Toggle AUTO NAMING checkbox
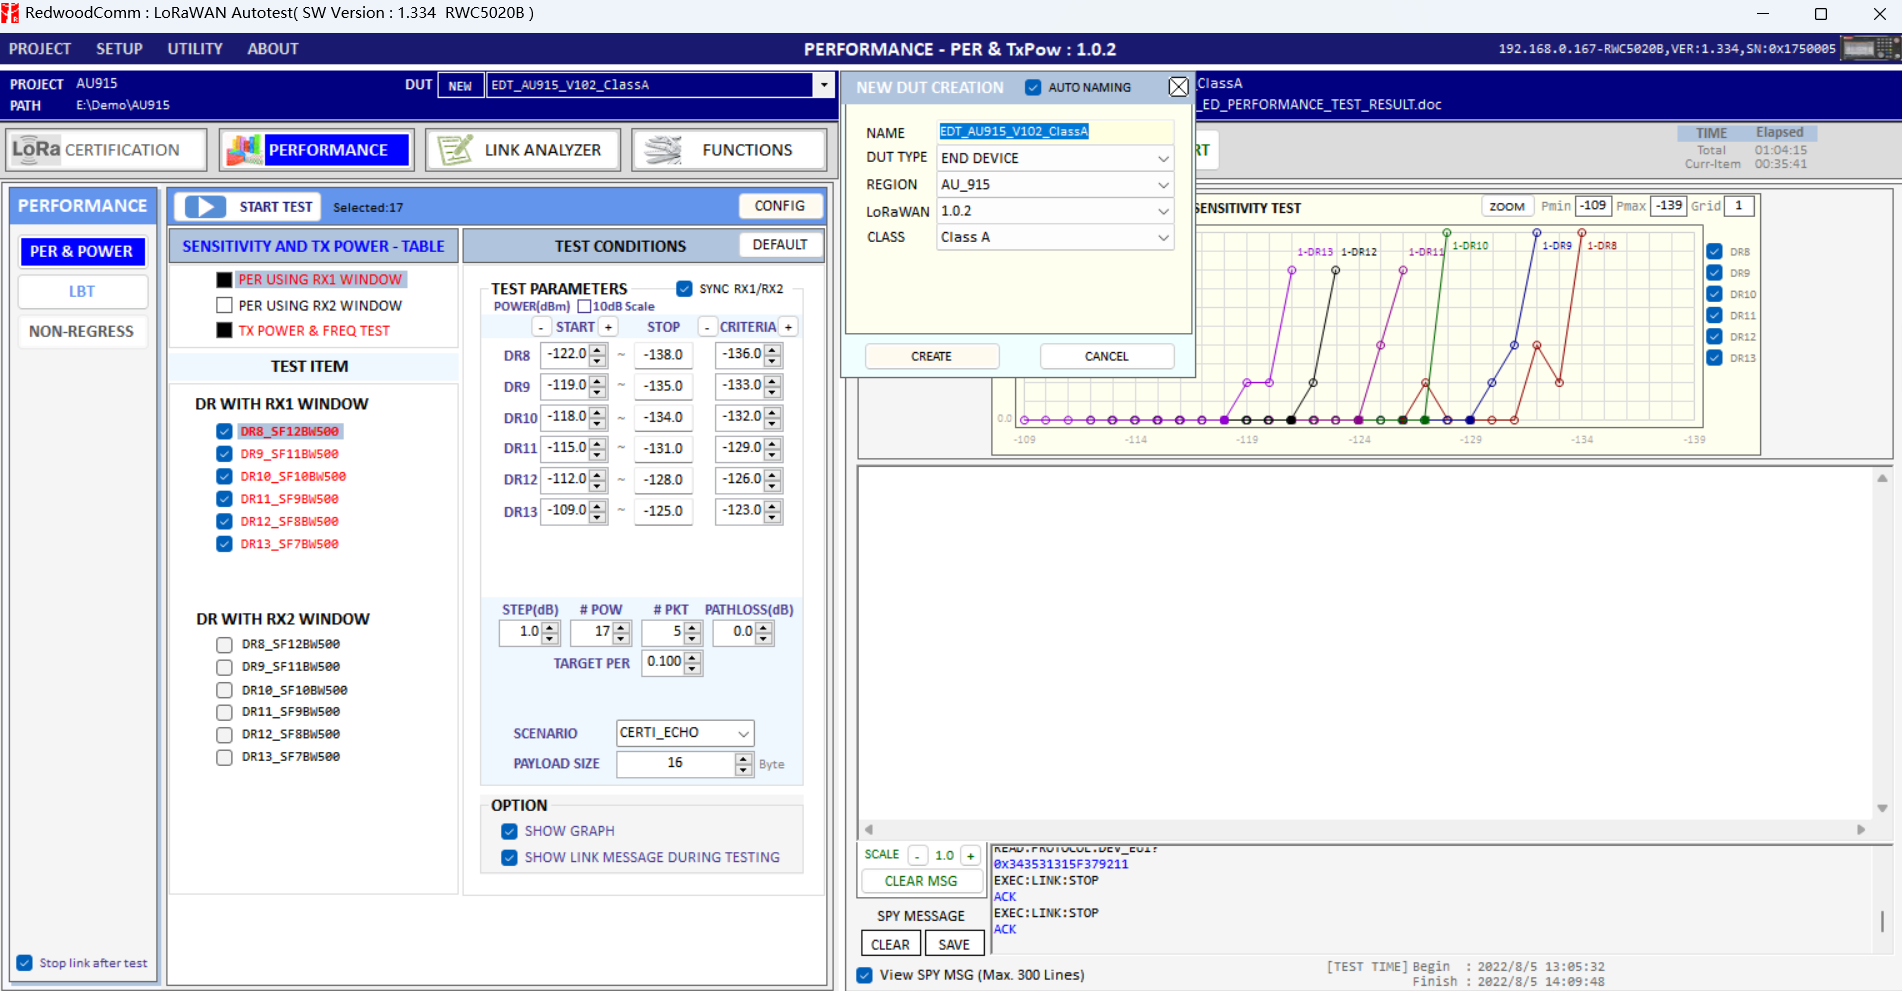 pyautogui.click(x=1033, y=88)
